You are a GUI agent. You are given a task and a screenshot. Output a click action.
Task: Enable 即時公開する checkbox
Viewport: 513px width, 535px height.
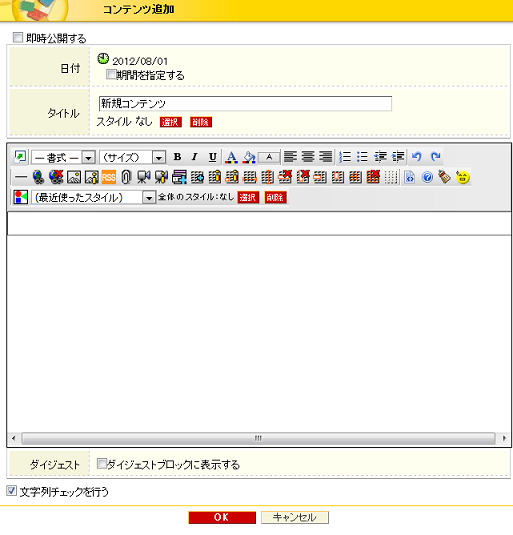(x=18, y=37)
